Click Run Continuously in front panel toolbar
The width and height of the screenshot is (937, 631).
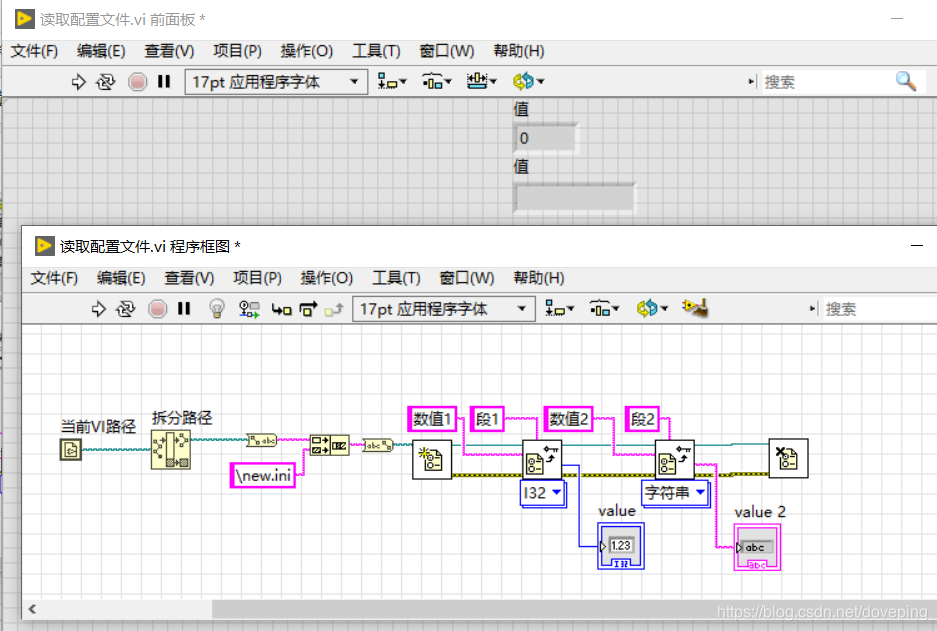coord(106,82)
